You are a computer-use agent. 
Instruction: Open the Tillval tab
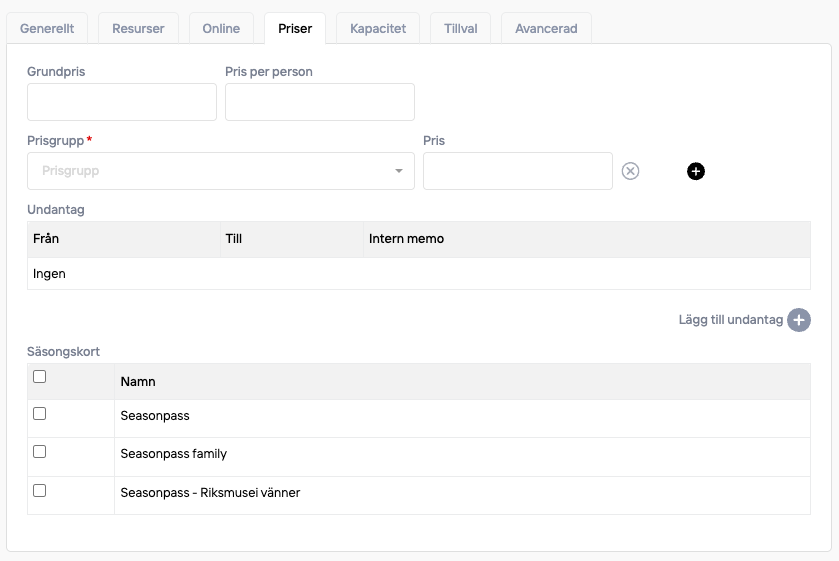pos(460,29)
